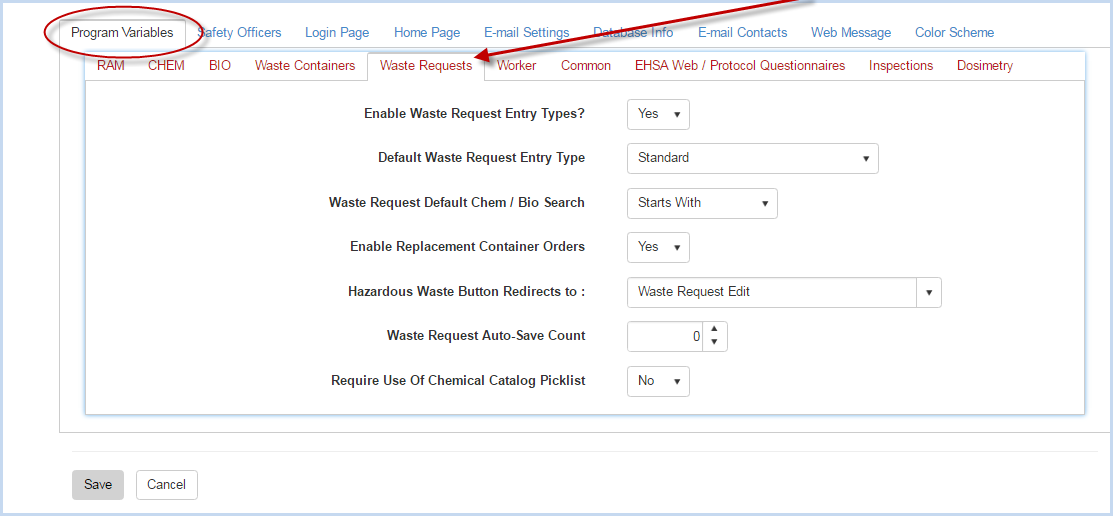Viewport: 1113px width, 516px height.
Task: Select the Color Scheme tab
Action: tap(954, 33)
